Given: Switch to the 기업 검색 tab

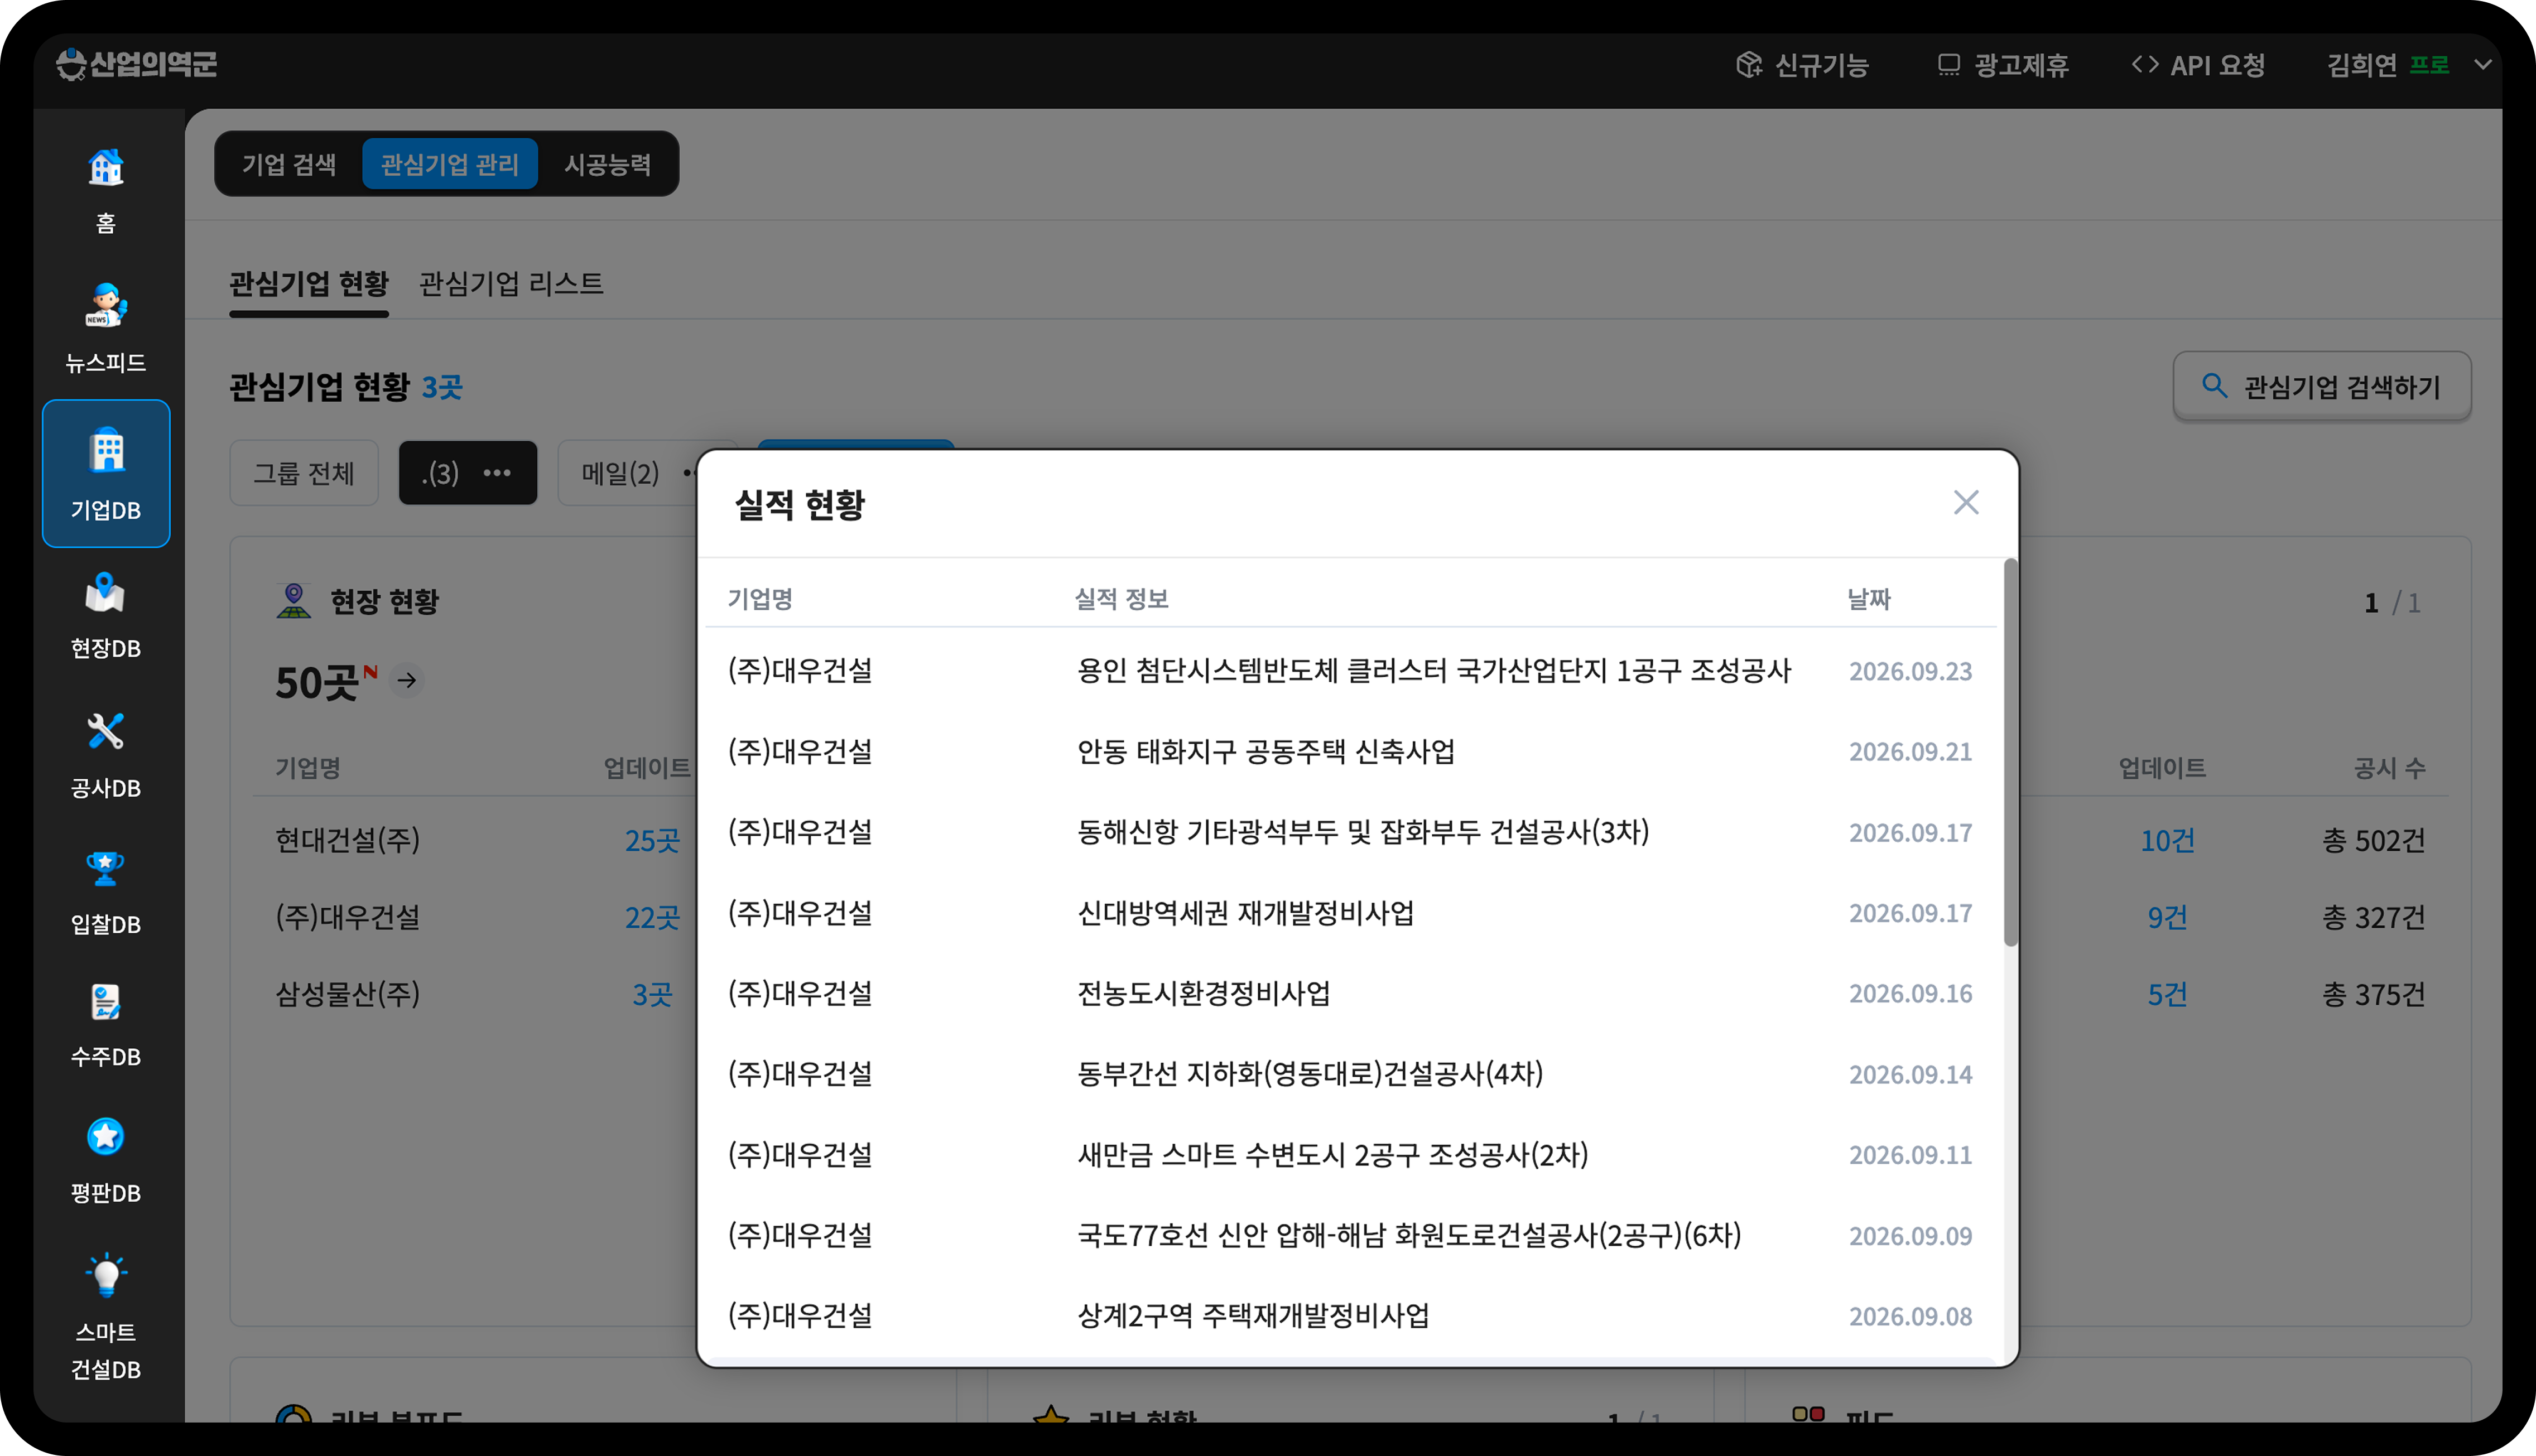Looking at the screenshot, I should pos(289,164).
